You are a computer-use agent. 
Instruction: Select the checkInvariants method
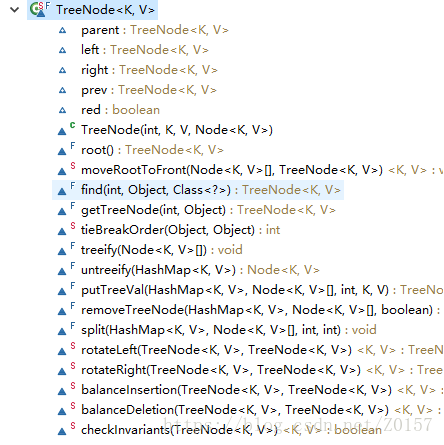click(231, 430)
